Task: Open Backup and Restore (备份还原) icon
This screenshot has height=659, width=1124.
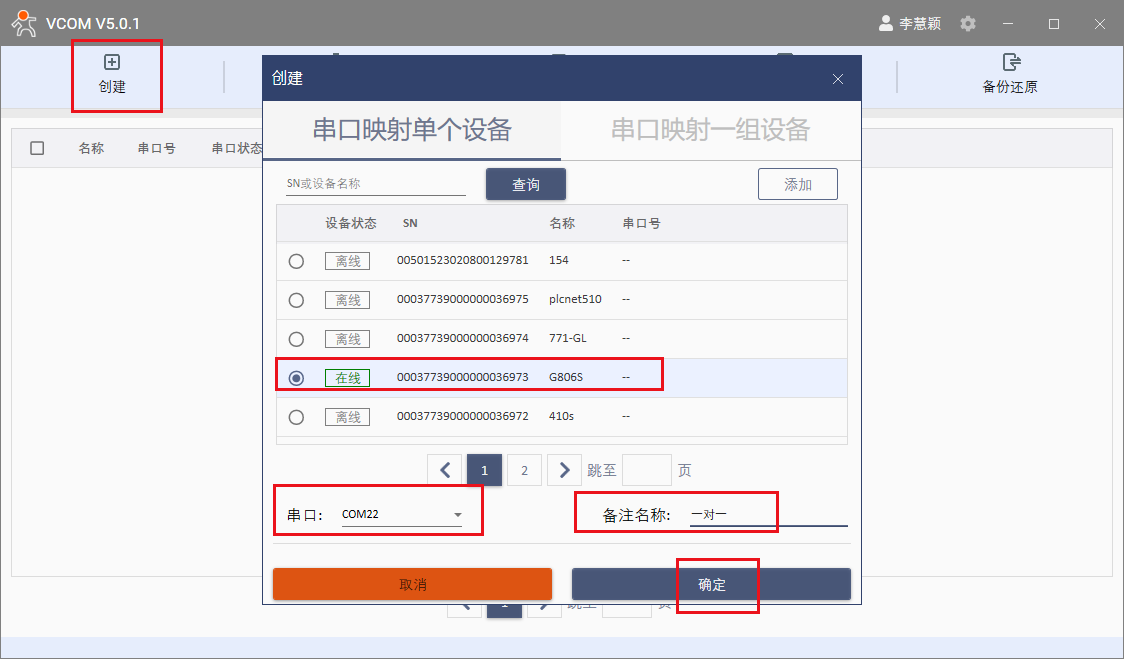Action: point(1010,63)
